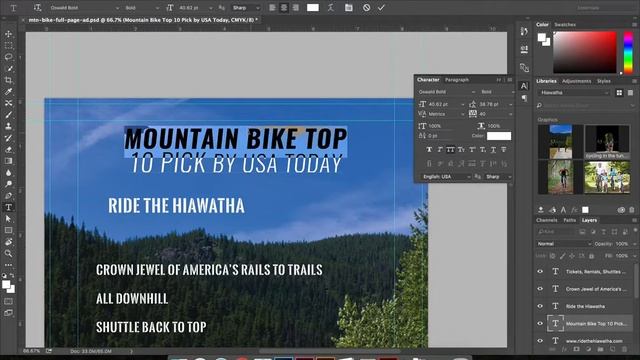Select the Crop tool
Viewport: 640px width, 360px height.
click(8, 80)
